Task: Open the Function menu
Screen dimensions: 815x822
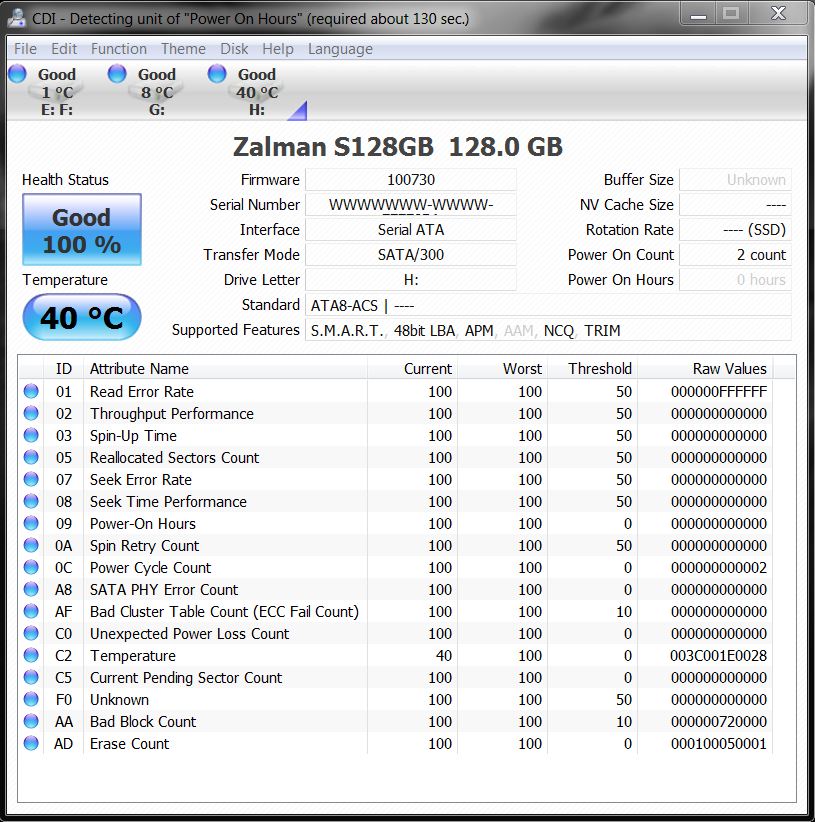Action: click(118, 49)
